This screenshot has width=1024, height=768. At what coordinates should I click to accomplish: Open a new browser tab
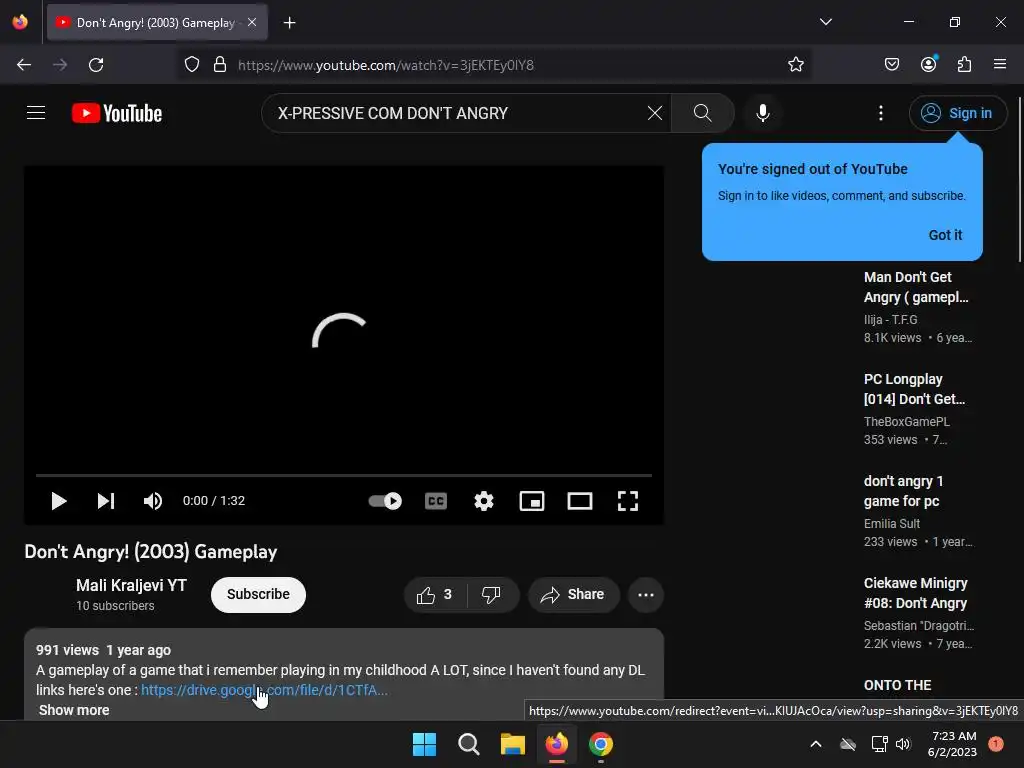click(x=289, y=23)
